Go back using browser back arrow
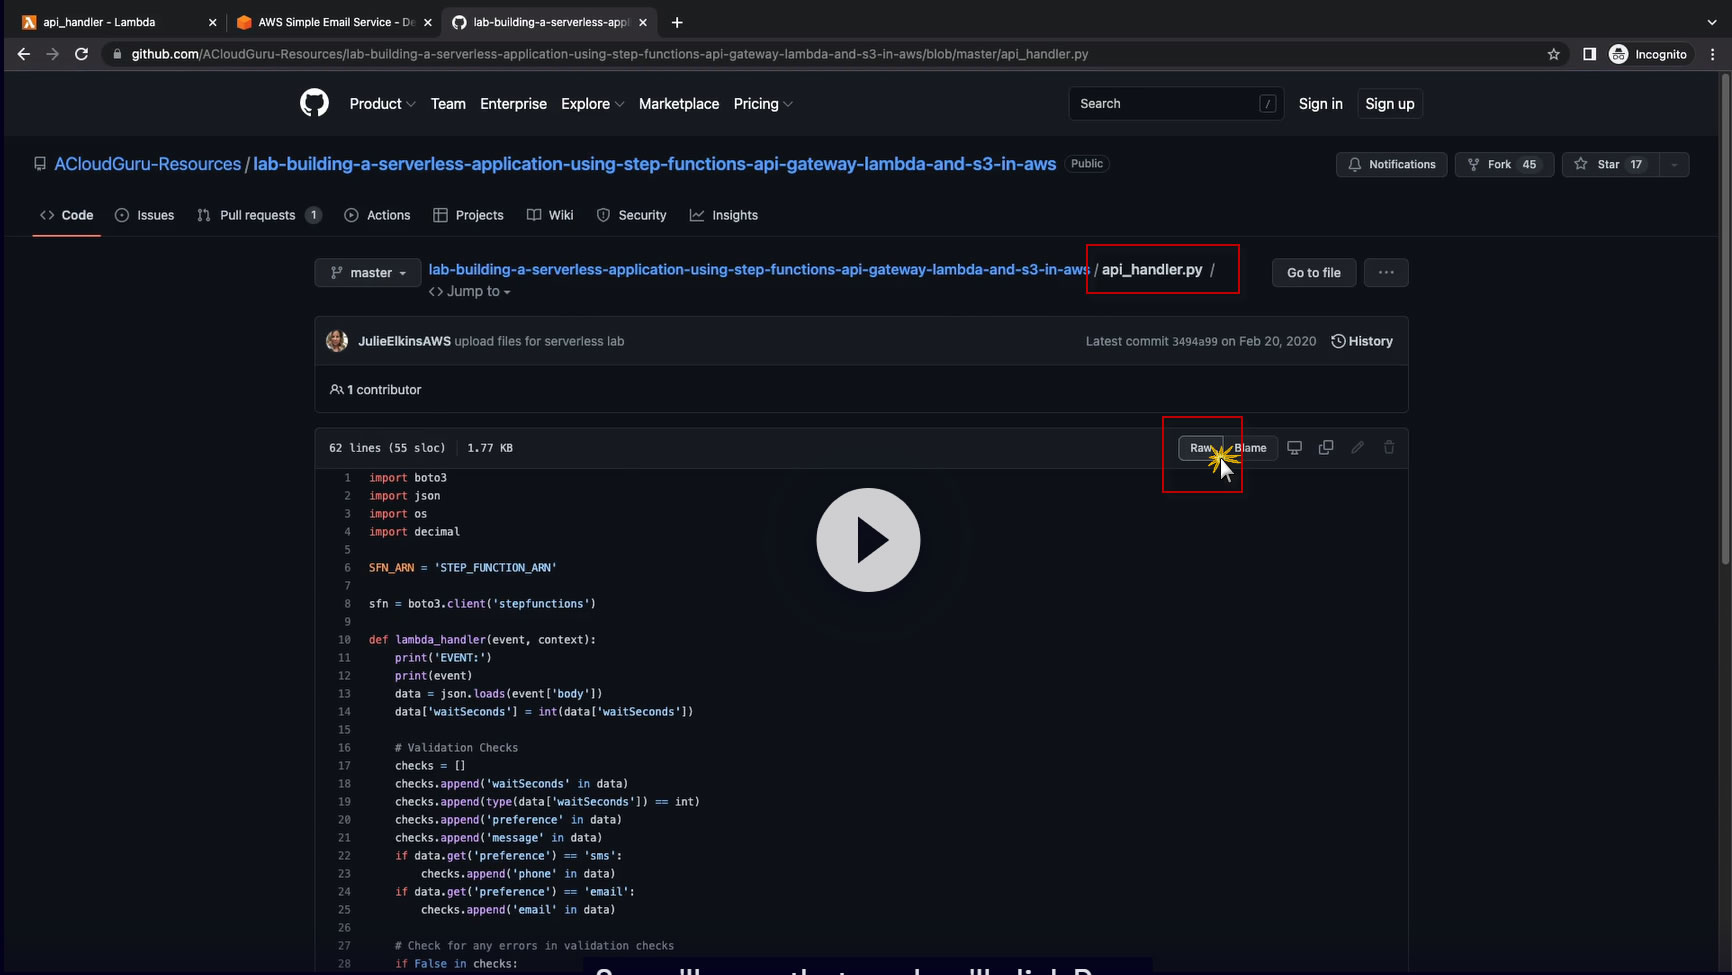The height and width of the screenshot is (975, 1732). 24,54
